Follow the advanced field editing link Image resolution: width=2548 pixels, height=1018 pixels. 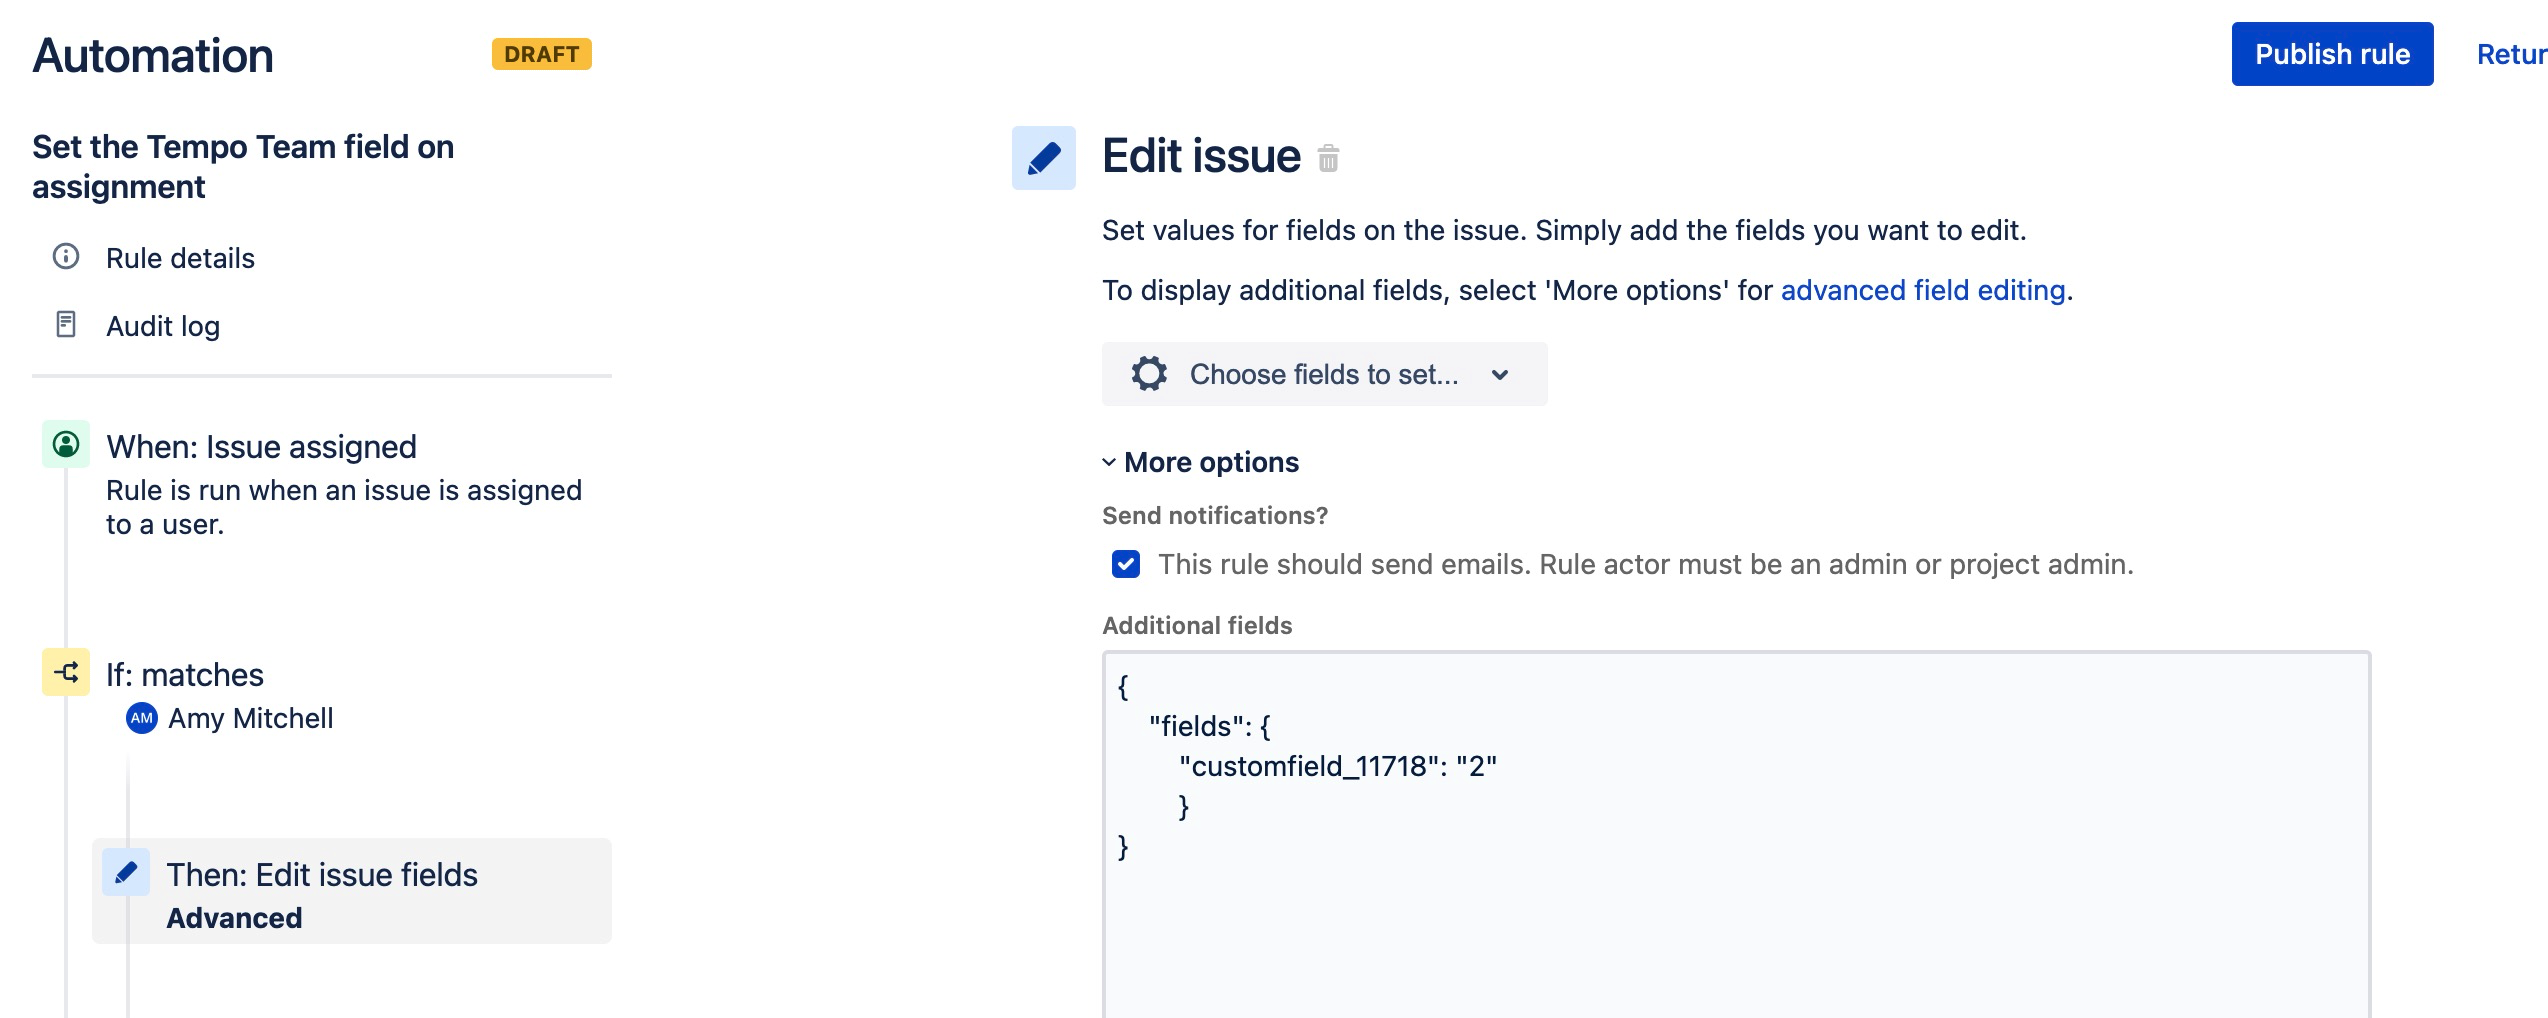[x=1922, y=290]
